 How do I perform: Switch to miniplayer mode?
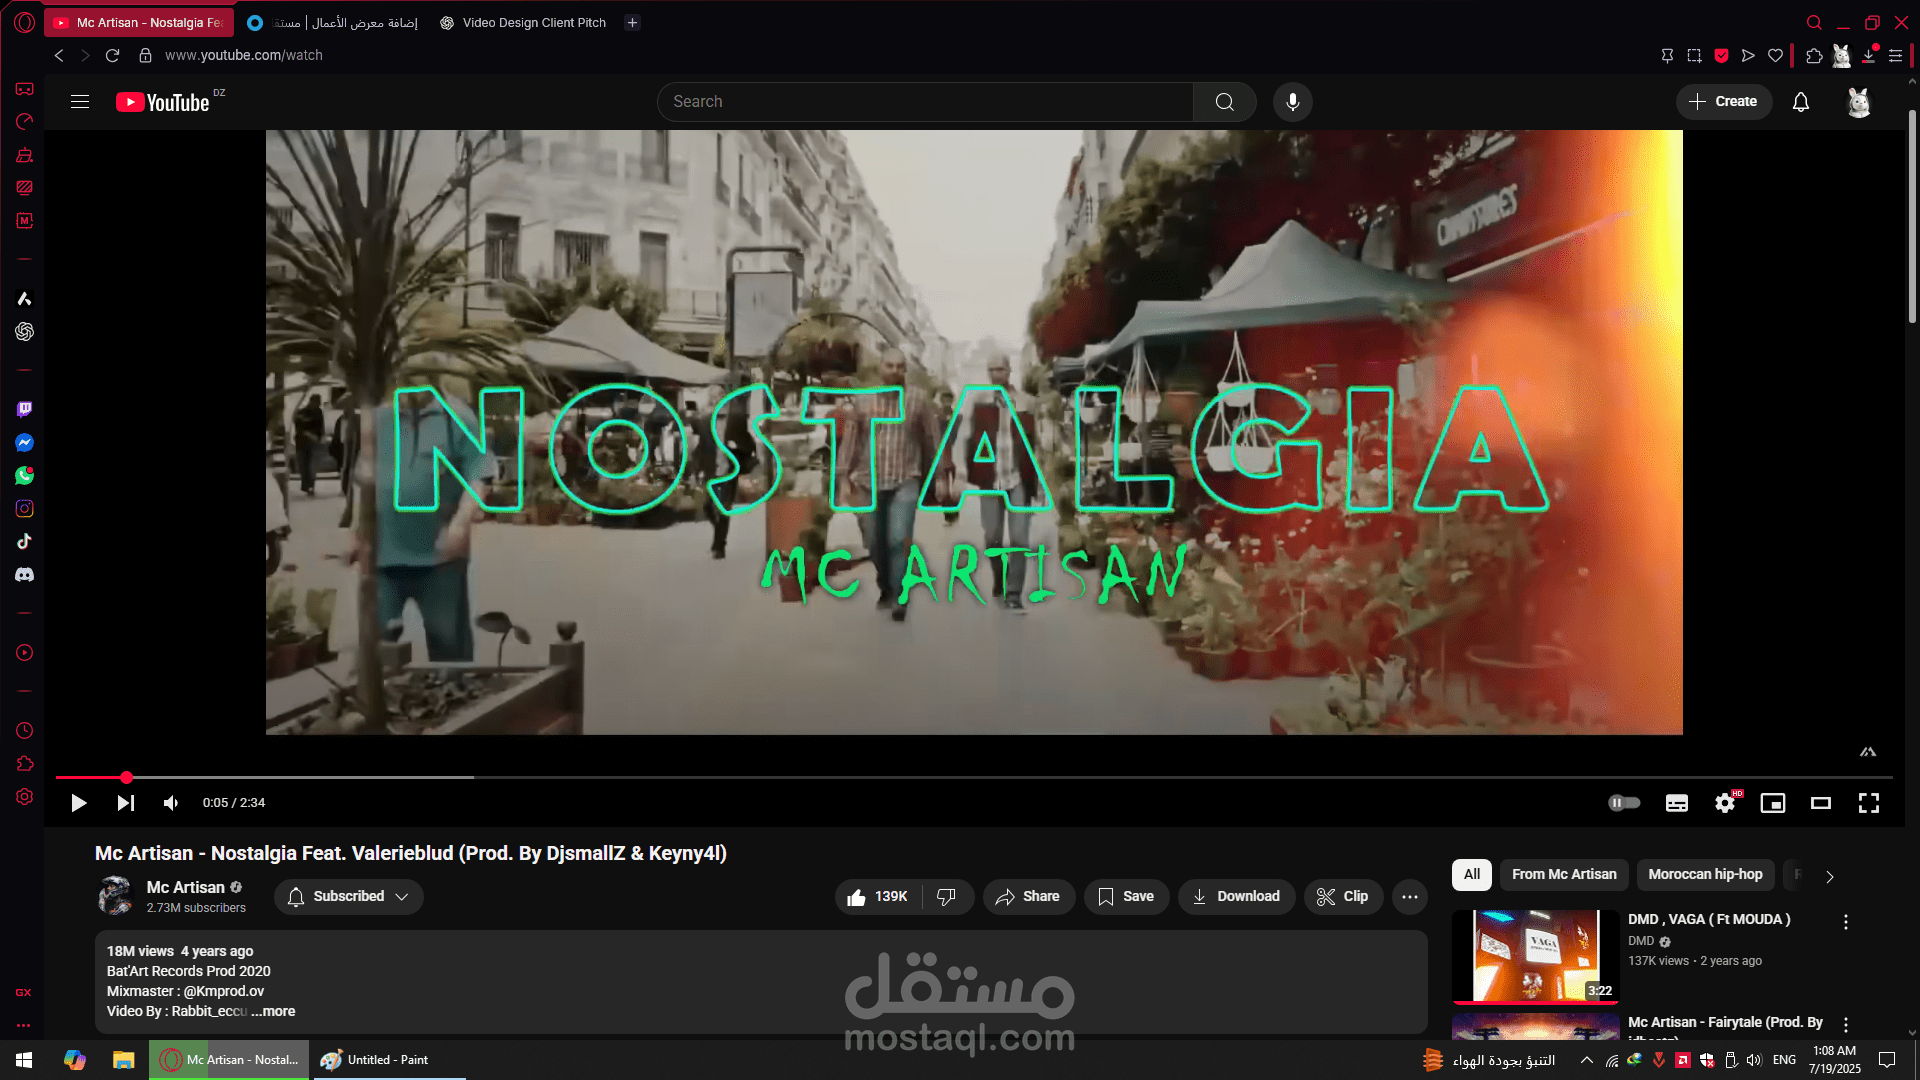(x=1773, y=803)
